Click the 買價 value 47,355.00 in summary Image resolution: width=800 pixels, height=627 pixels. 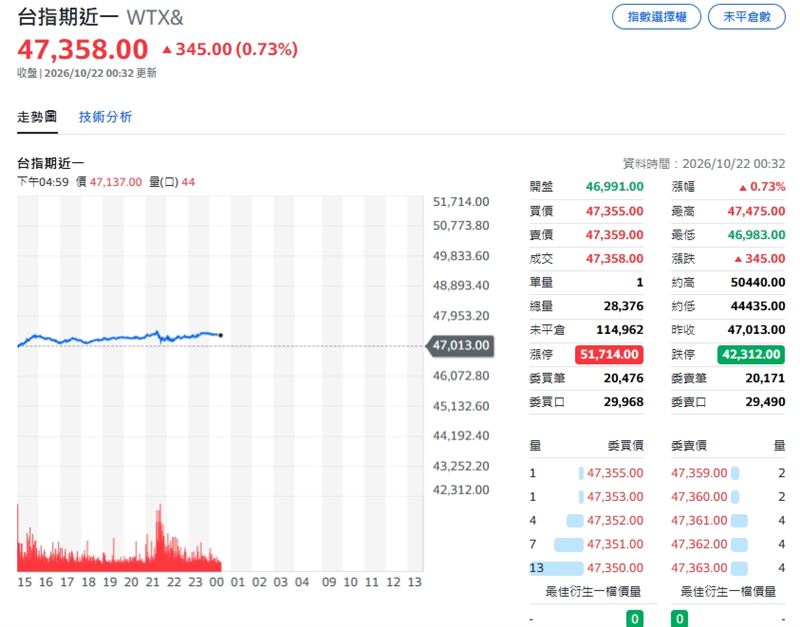tap(614, 211)
